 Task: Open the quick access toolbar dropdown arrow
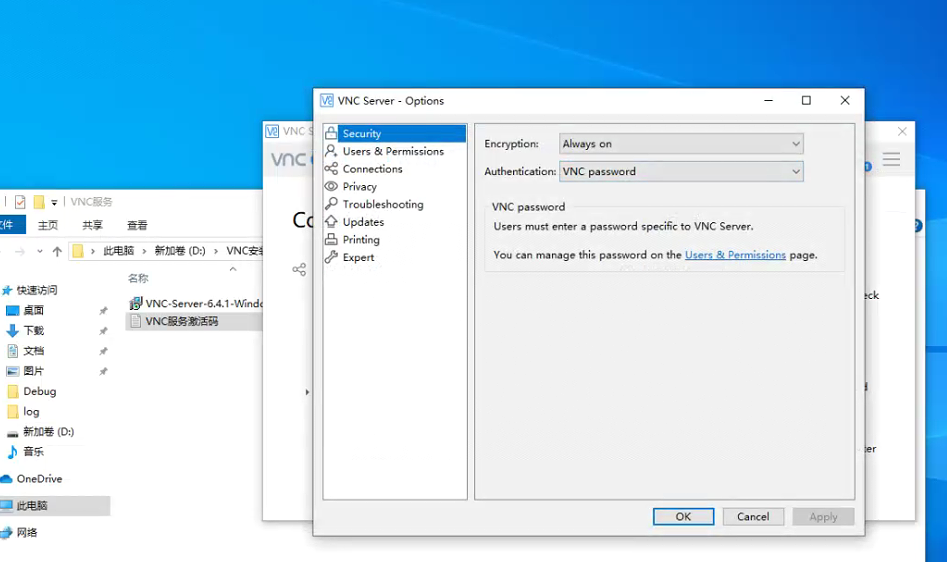[54, 203]
